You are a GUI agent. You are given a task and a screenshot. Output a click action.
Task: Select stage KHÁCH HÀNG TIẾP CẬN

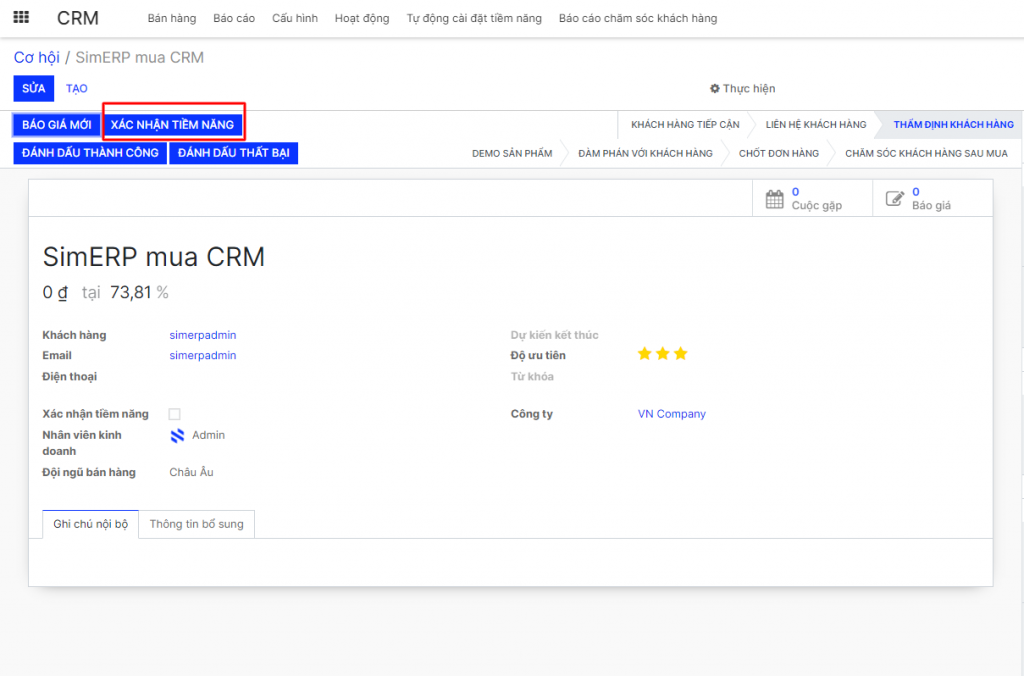[x=685, y=125]
